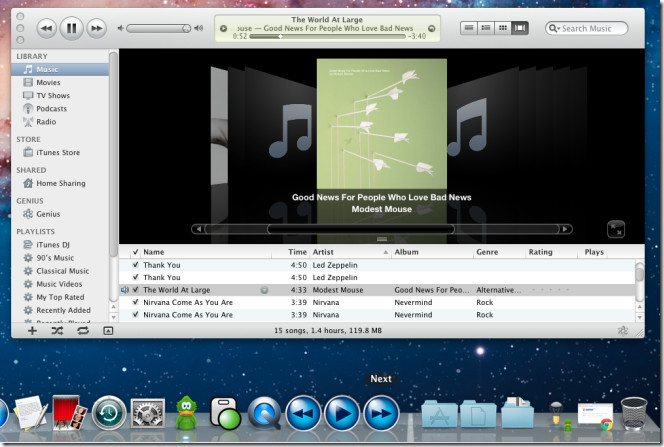Adjust the volume slider knob

(x=186, y=28)
